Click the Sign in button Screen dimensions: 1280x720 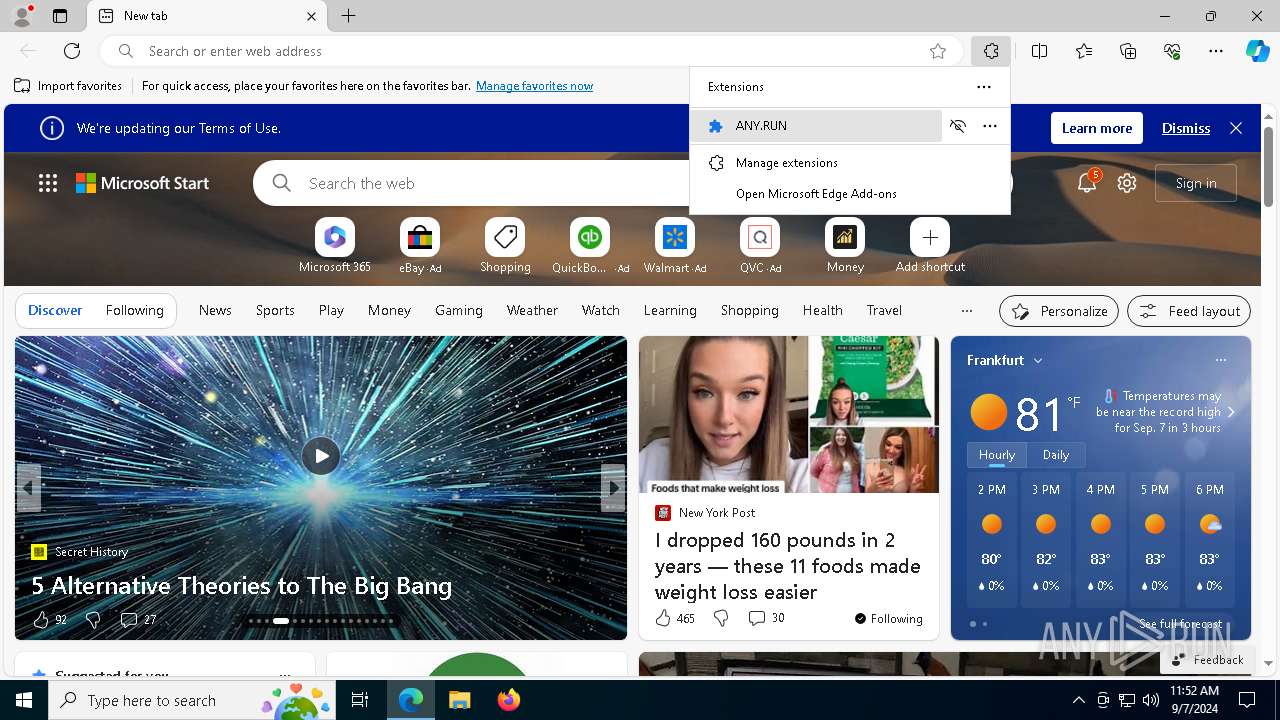coord(1196,183)
